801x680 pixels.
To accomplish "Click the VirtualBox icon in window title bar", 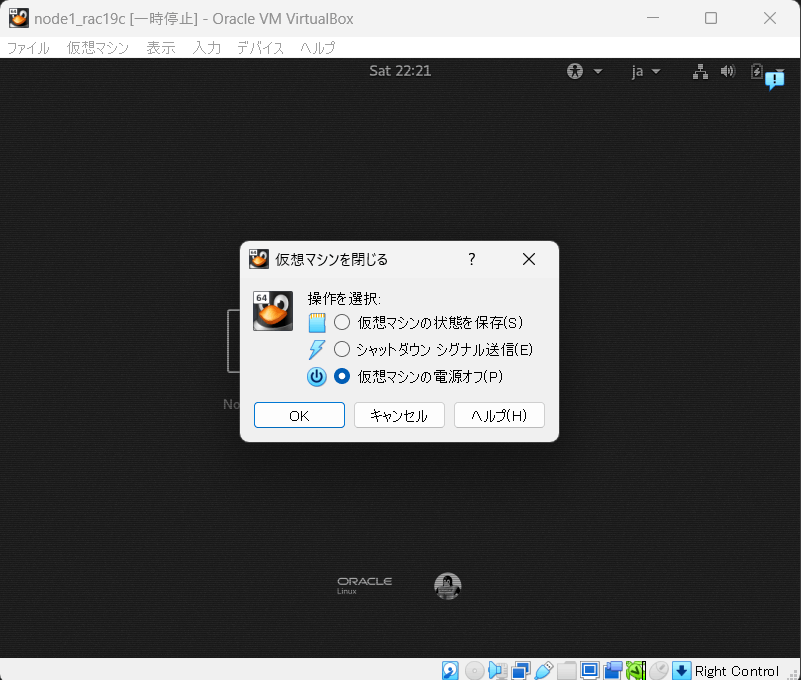I will click(x=18, y=18).
